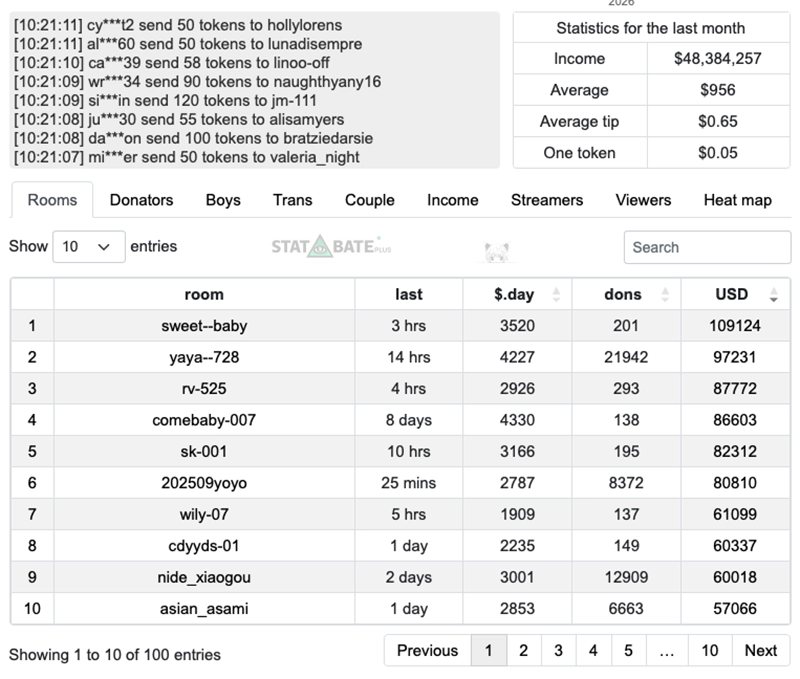The image size is (800, 679).
Task: Open the Couple tab
Action: 370,200
